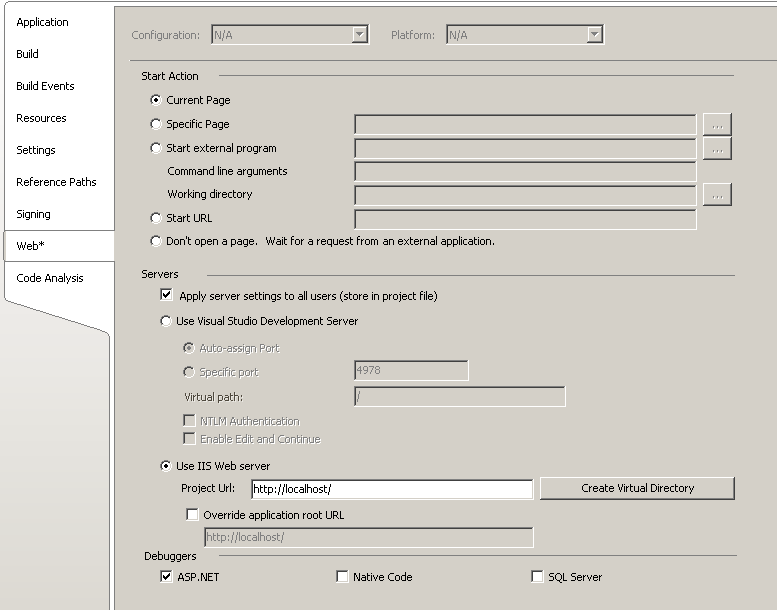The width and height of the screenshot is (777, 610).
Task: Select the Current Page radio button
Action: coord(156,100)
